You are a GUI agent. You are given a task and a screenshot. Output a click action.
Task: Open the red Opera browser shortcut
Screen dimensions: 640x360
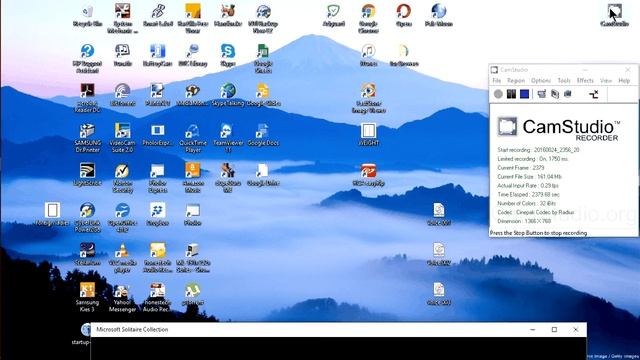(x=403, y=16)
